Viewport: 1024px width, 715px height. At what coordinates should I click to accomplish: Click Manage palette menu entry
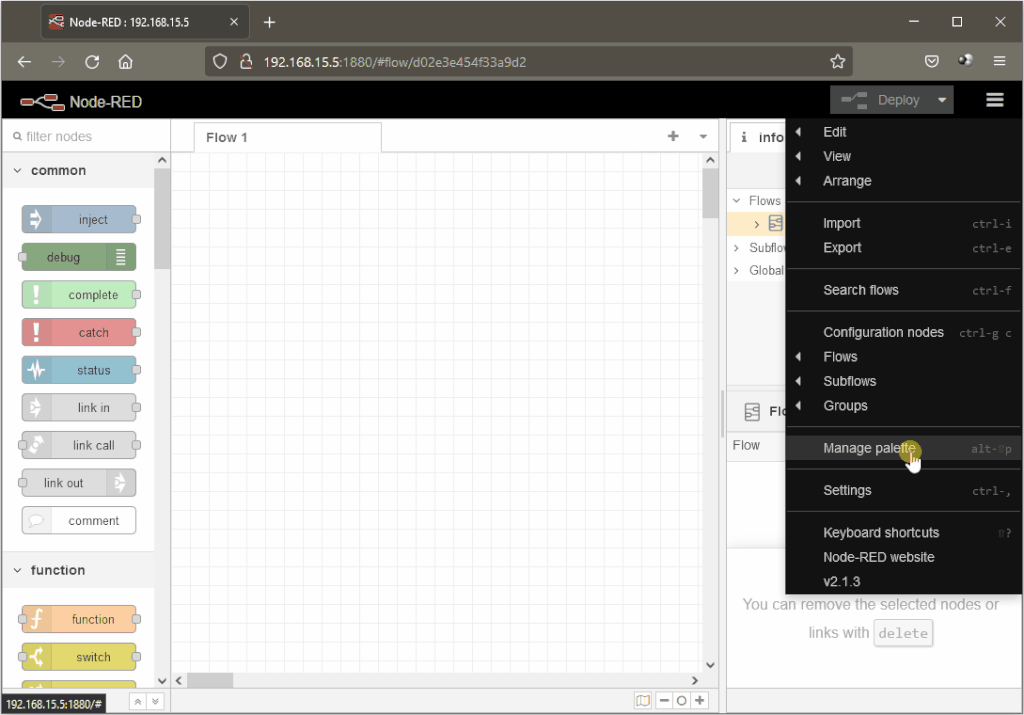click(904, 448)
